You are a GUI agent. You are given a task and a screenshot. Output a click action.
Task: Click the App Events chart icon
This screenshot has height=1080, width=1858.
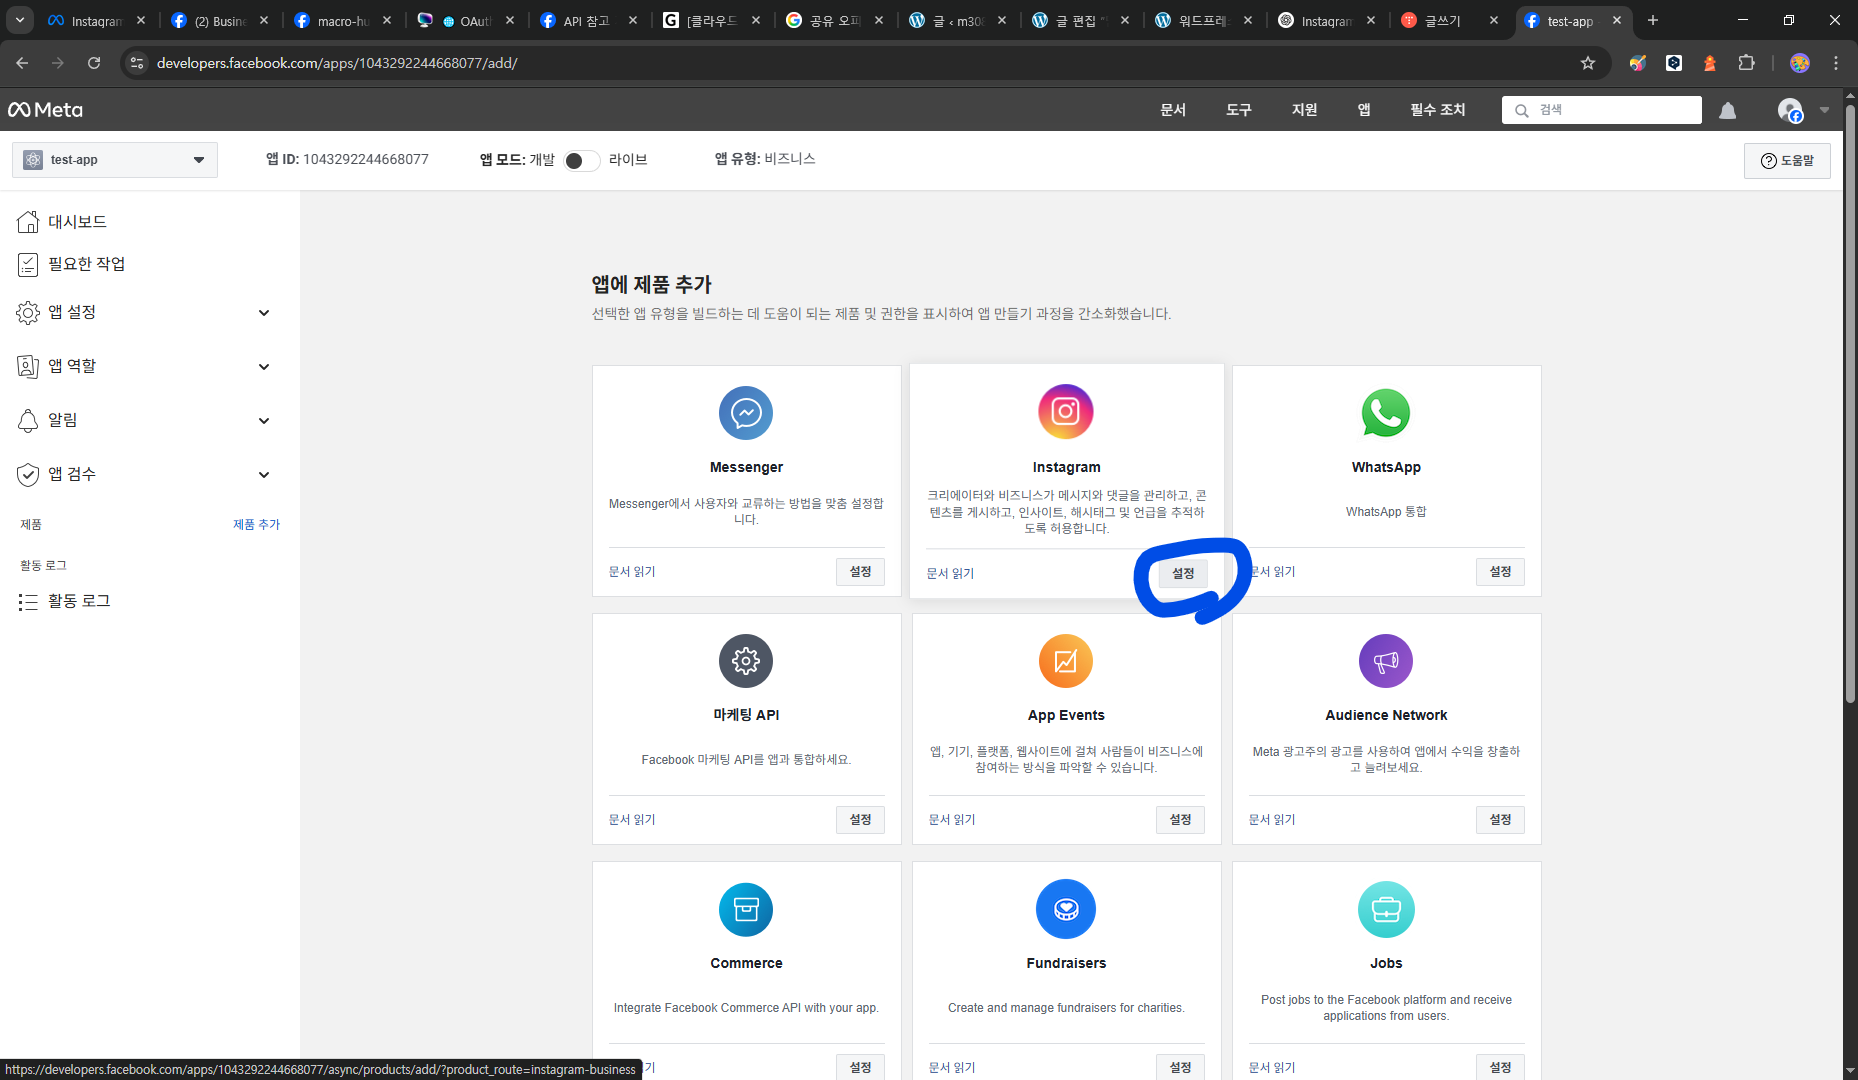[1066, 661]
